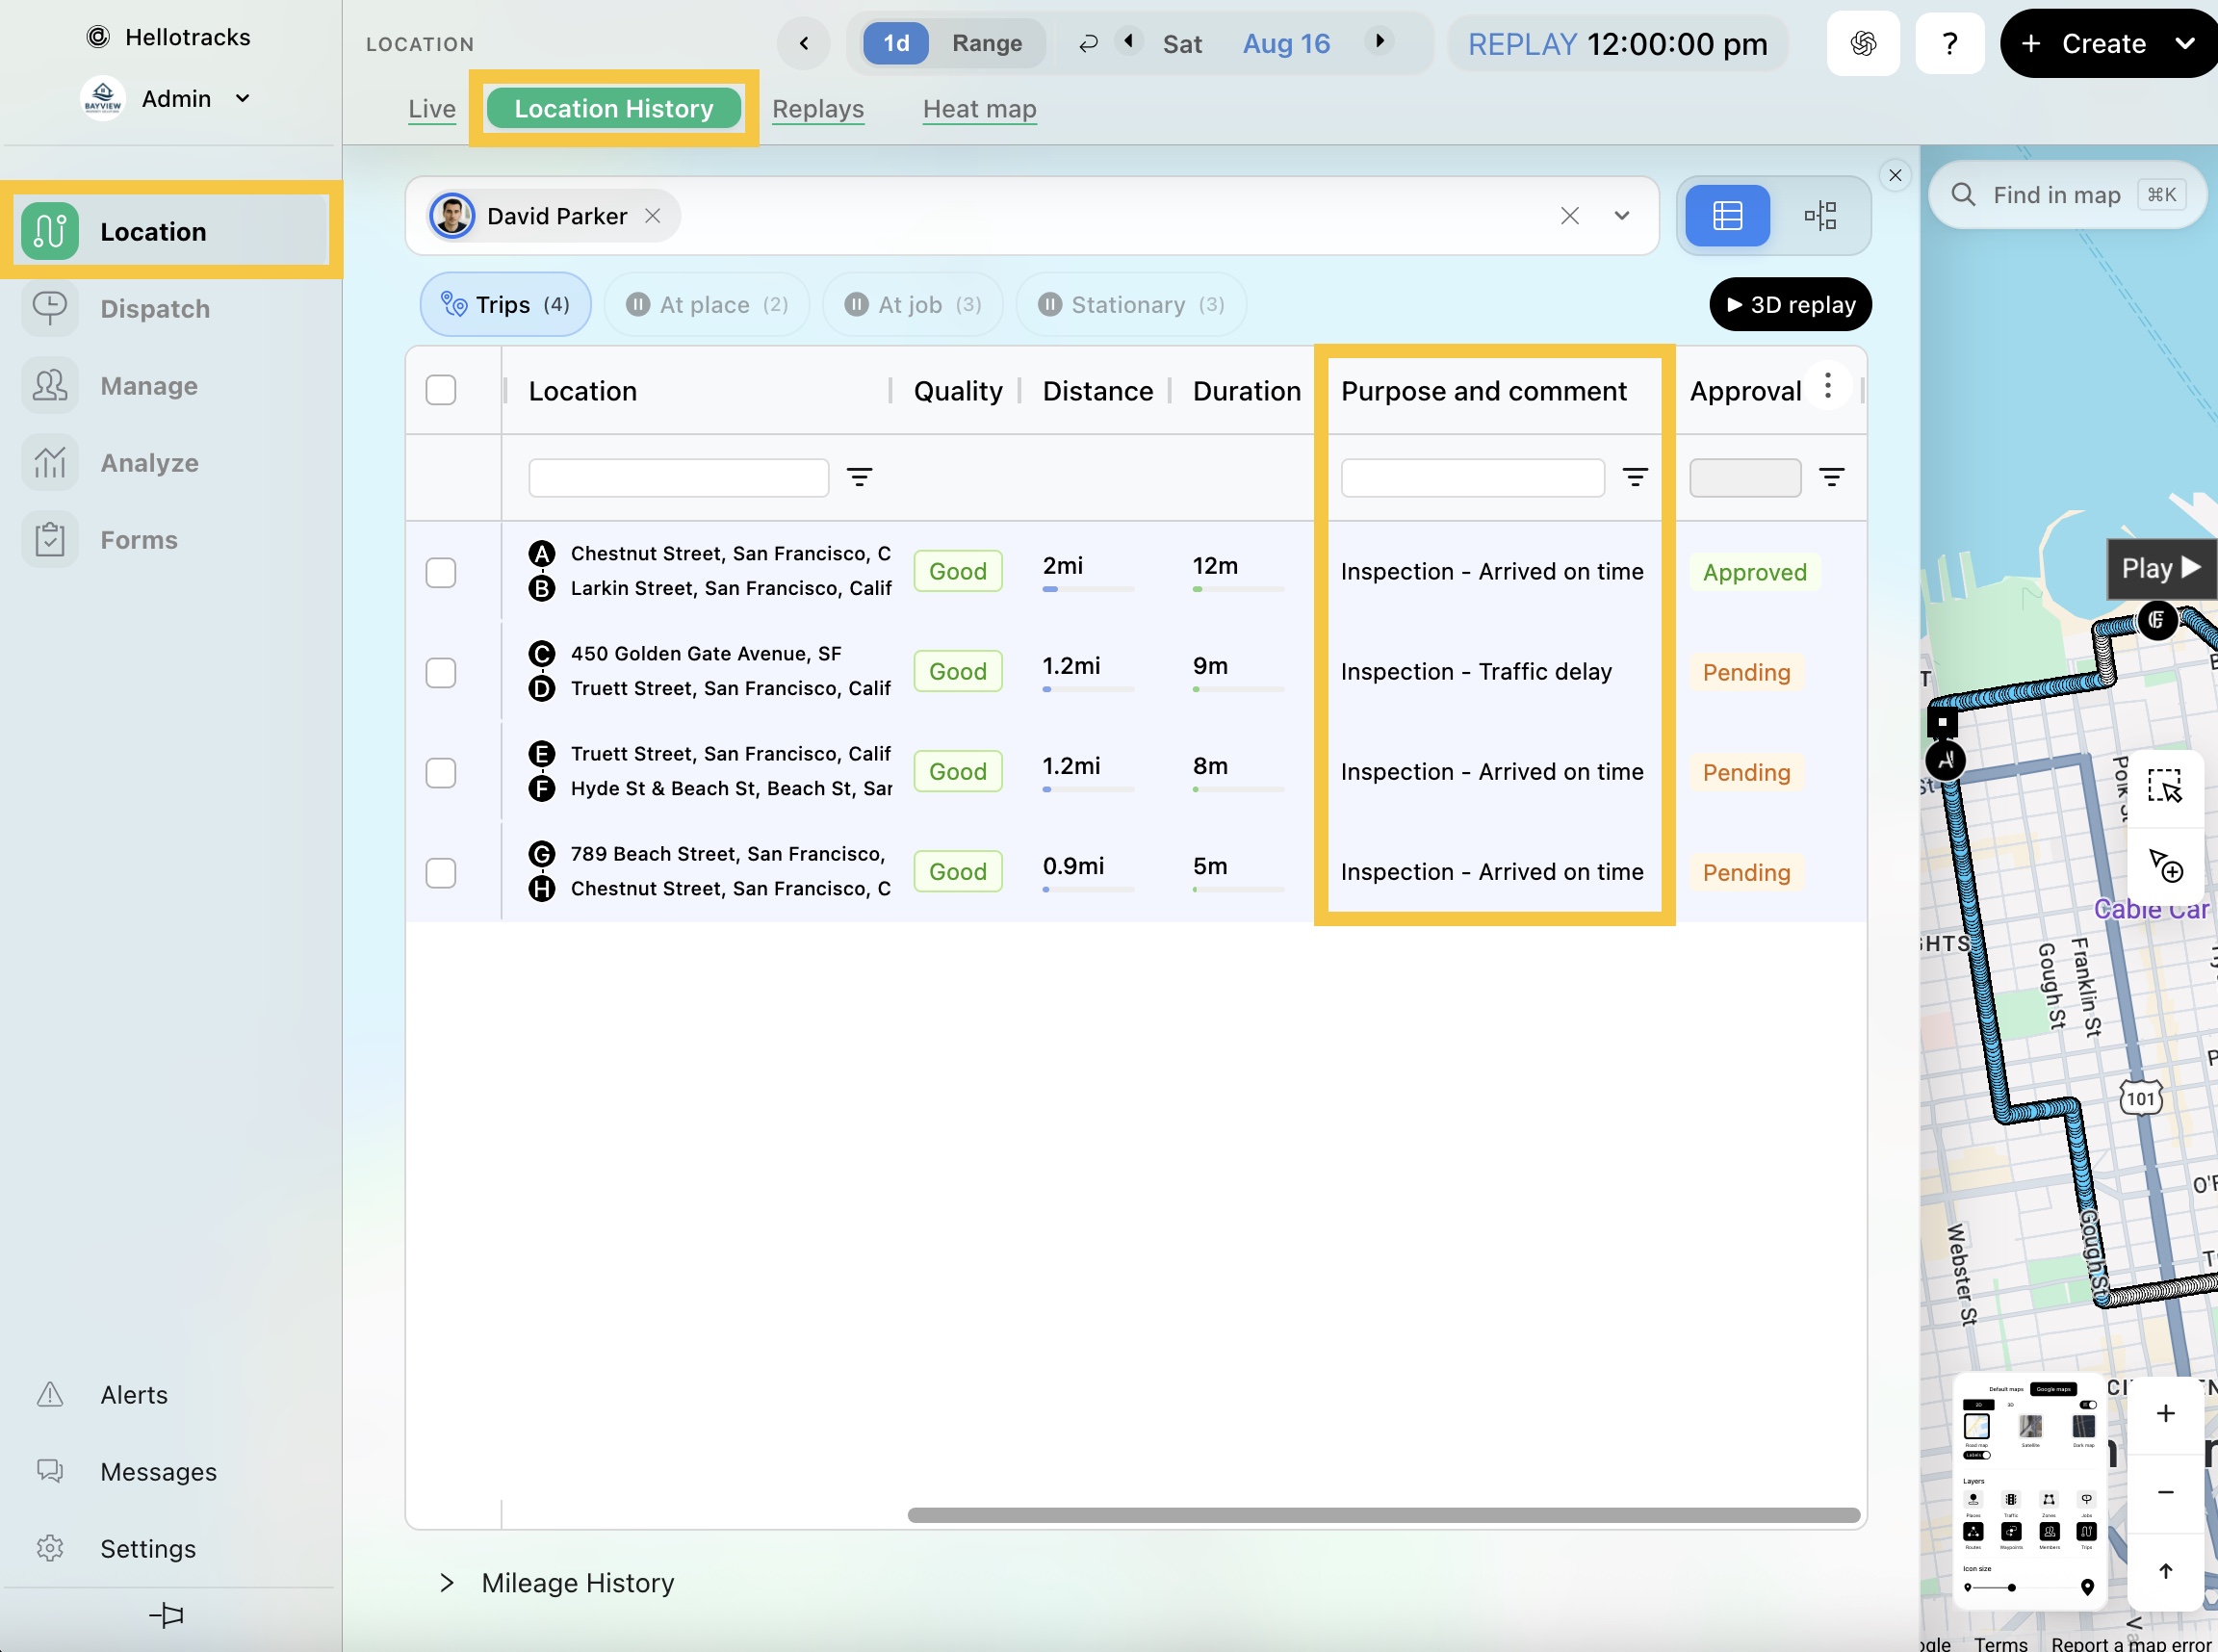Open the Location section in sidebar

click(x=171, y=231)
